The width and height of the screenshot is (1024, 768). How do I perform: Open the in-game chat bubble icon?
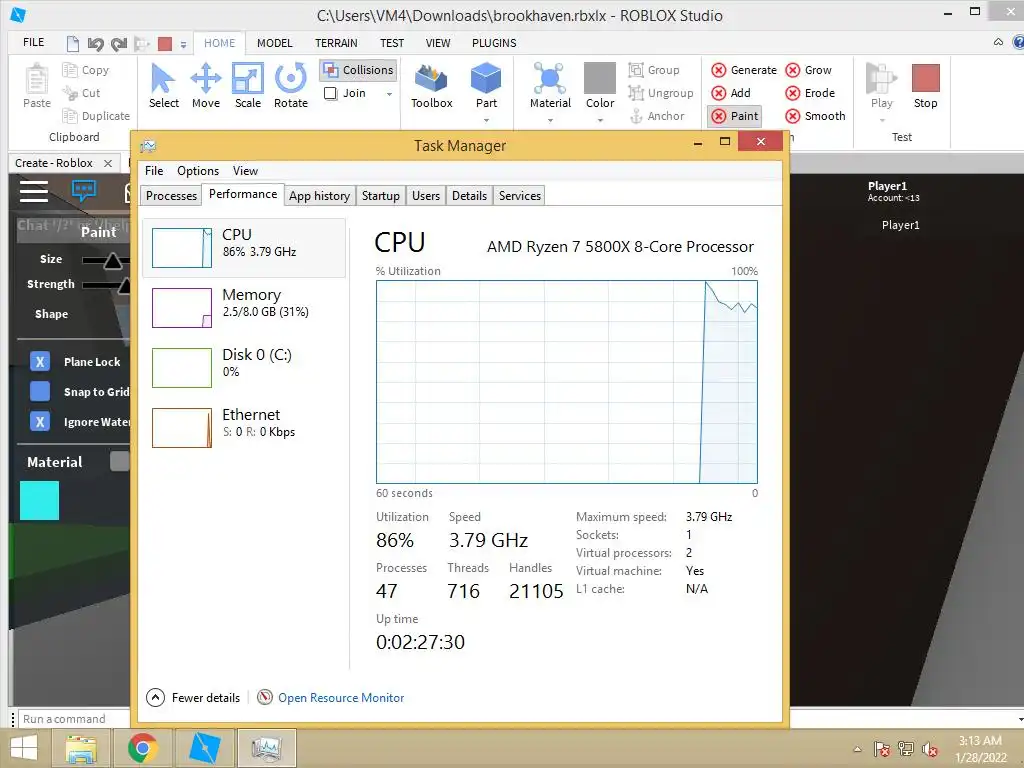click(x=84, y=191)
